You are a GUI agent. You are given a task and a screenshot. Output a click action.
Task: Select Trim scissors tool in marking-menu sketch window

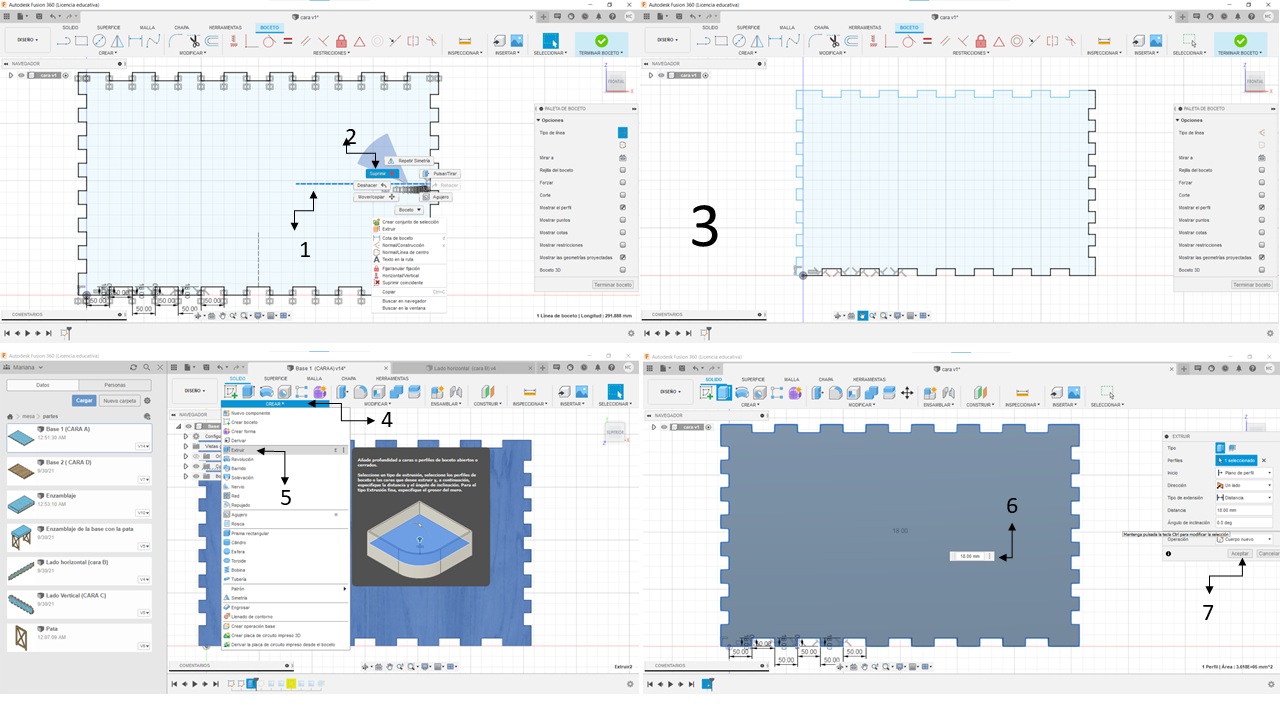pyautogui.click(x=194, y=41)
